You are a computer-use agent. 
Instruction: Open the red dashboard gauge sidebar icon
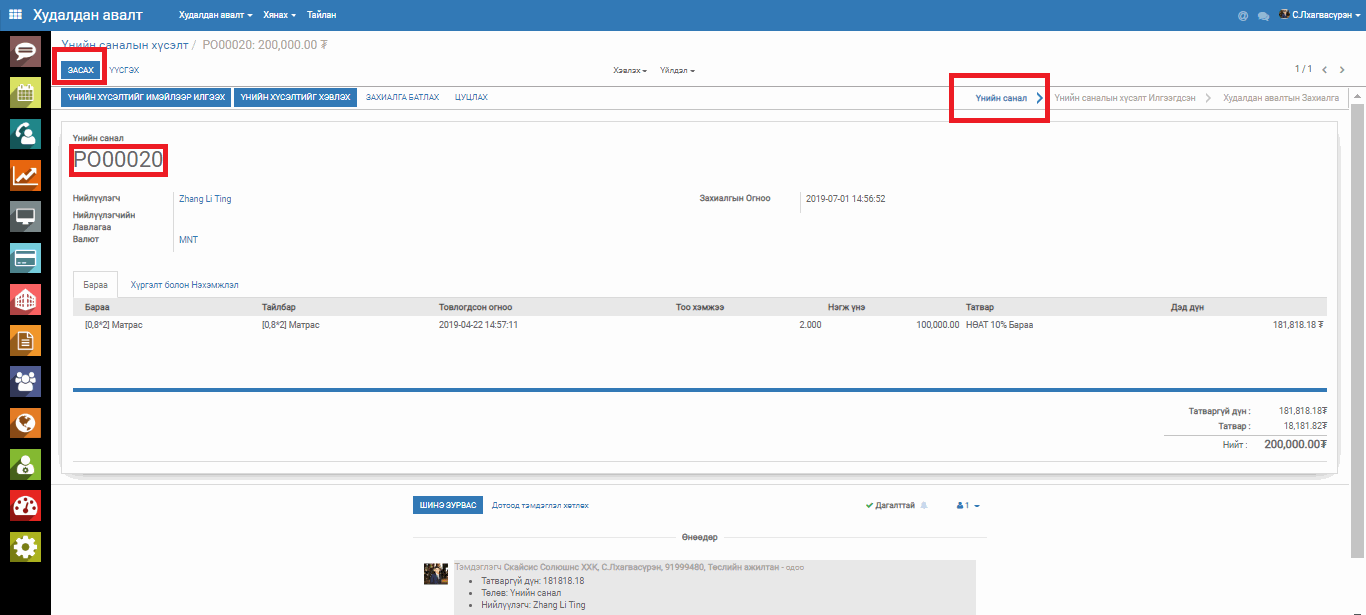(25, 506)
